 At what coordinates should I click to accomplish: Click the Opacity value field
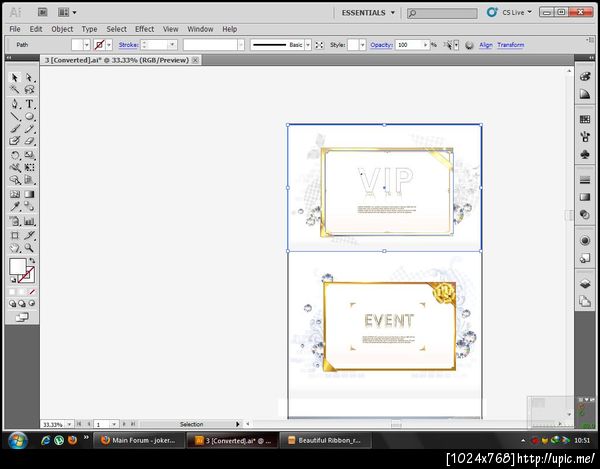pos(409,45)
